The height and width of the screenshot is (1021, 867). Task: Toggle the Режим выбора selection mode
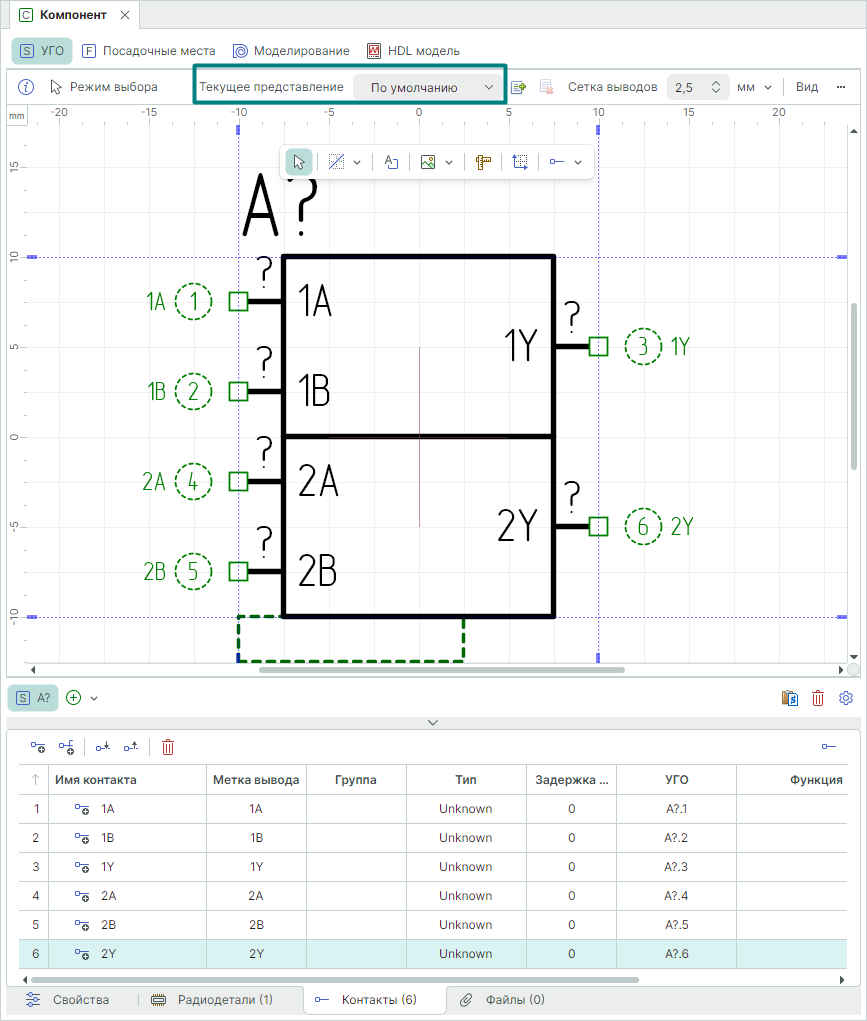pyautogui.click(x=104, y=87)
